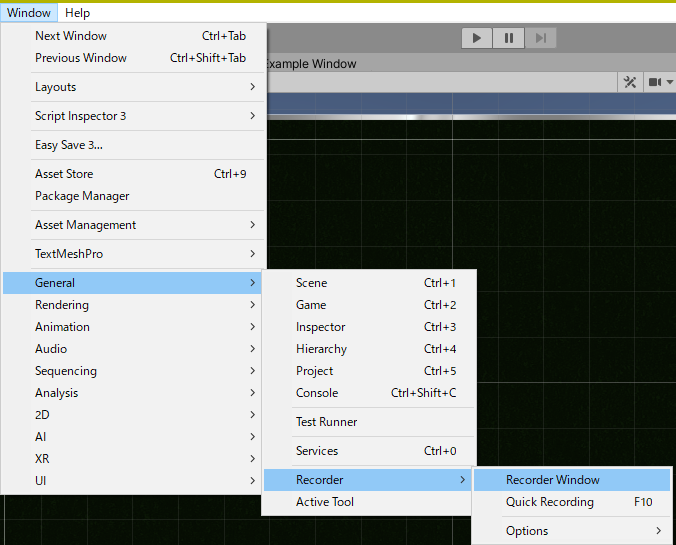
Task: Open the Project window entry
Action: pyautogui.click(x=369, y=371)
